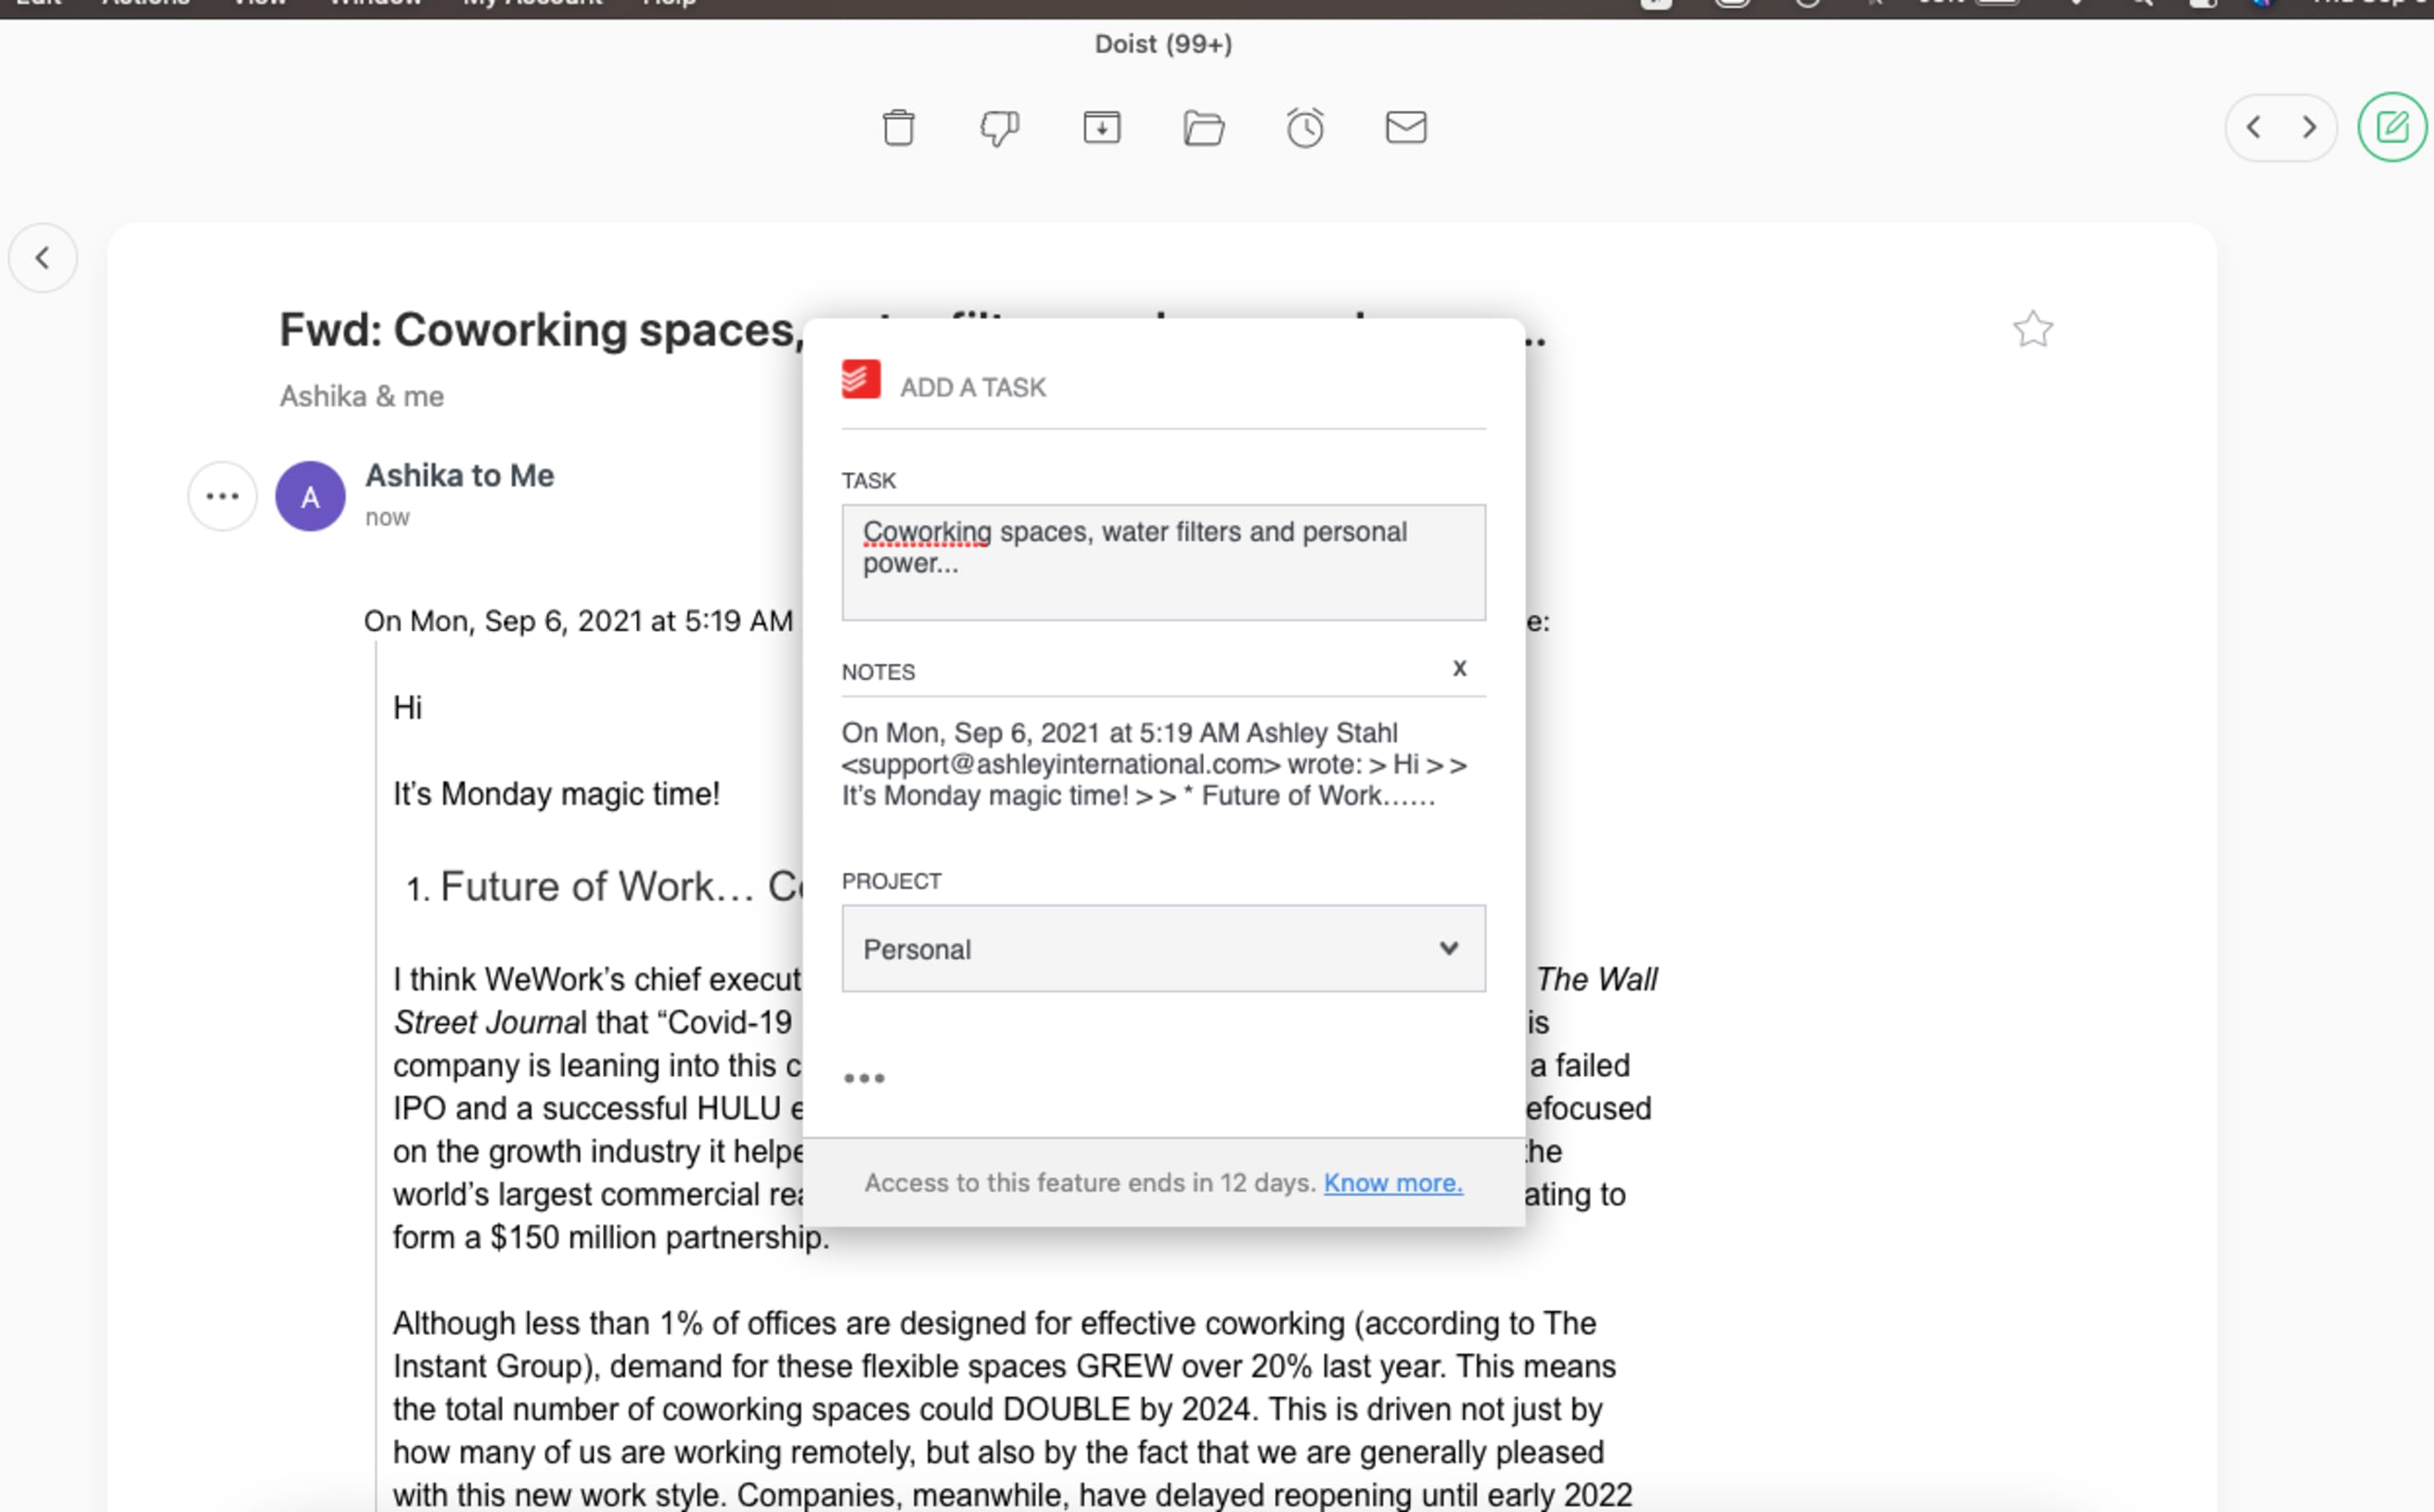The width and height of the screenshot is (2434, 1512).
Task: Go to the previous email arrow
Action: coord(2253,127)
